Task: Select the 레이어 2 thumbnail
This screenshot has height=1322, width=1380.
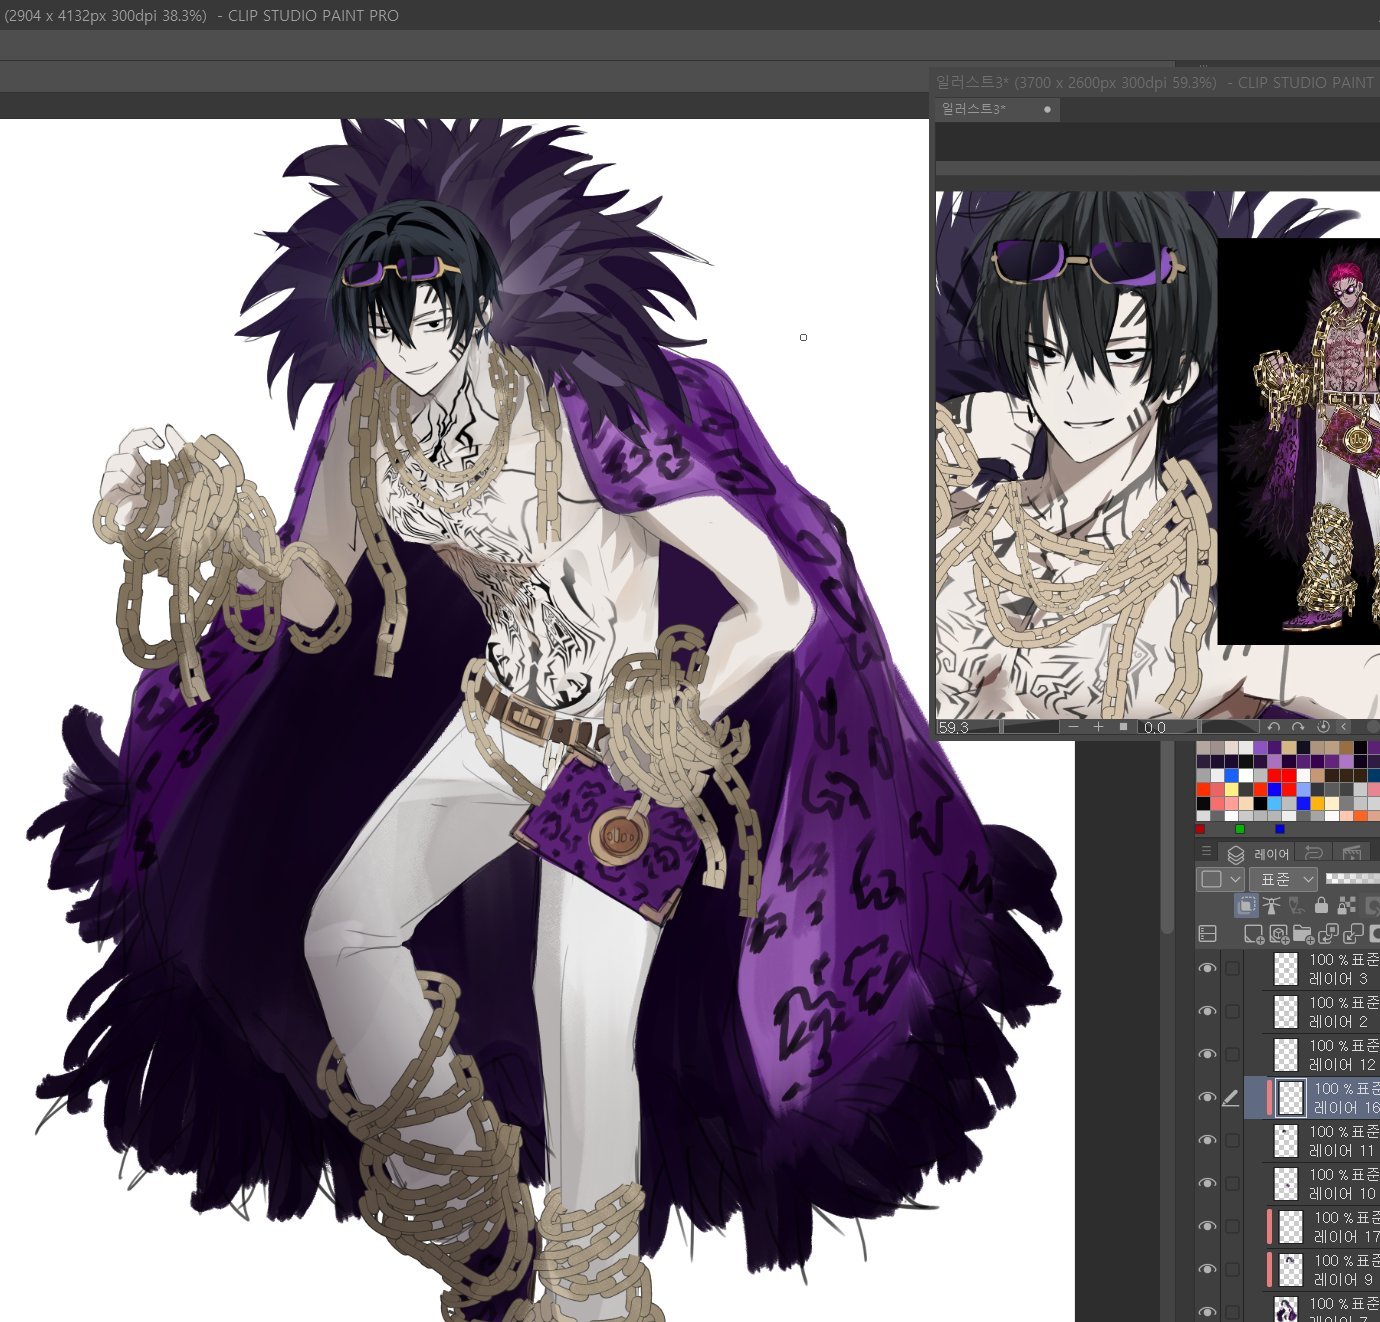Action: pyautogui.click(x=1285, y=1011)
